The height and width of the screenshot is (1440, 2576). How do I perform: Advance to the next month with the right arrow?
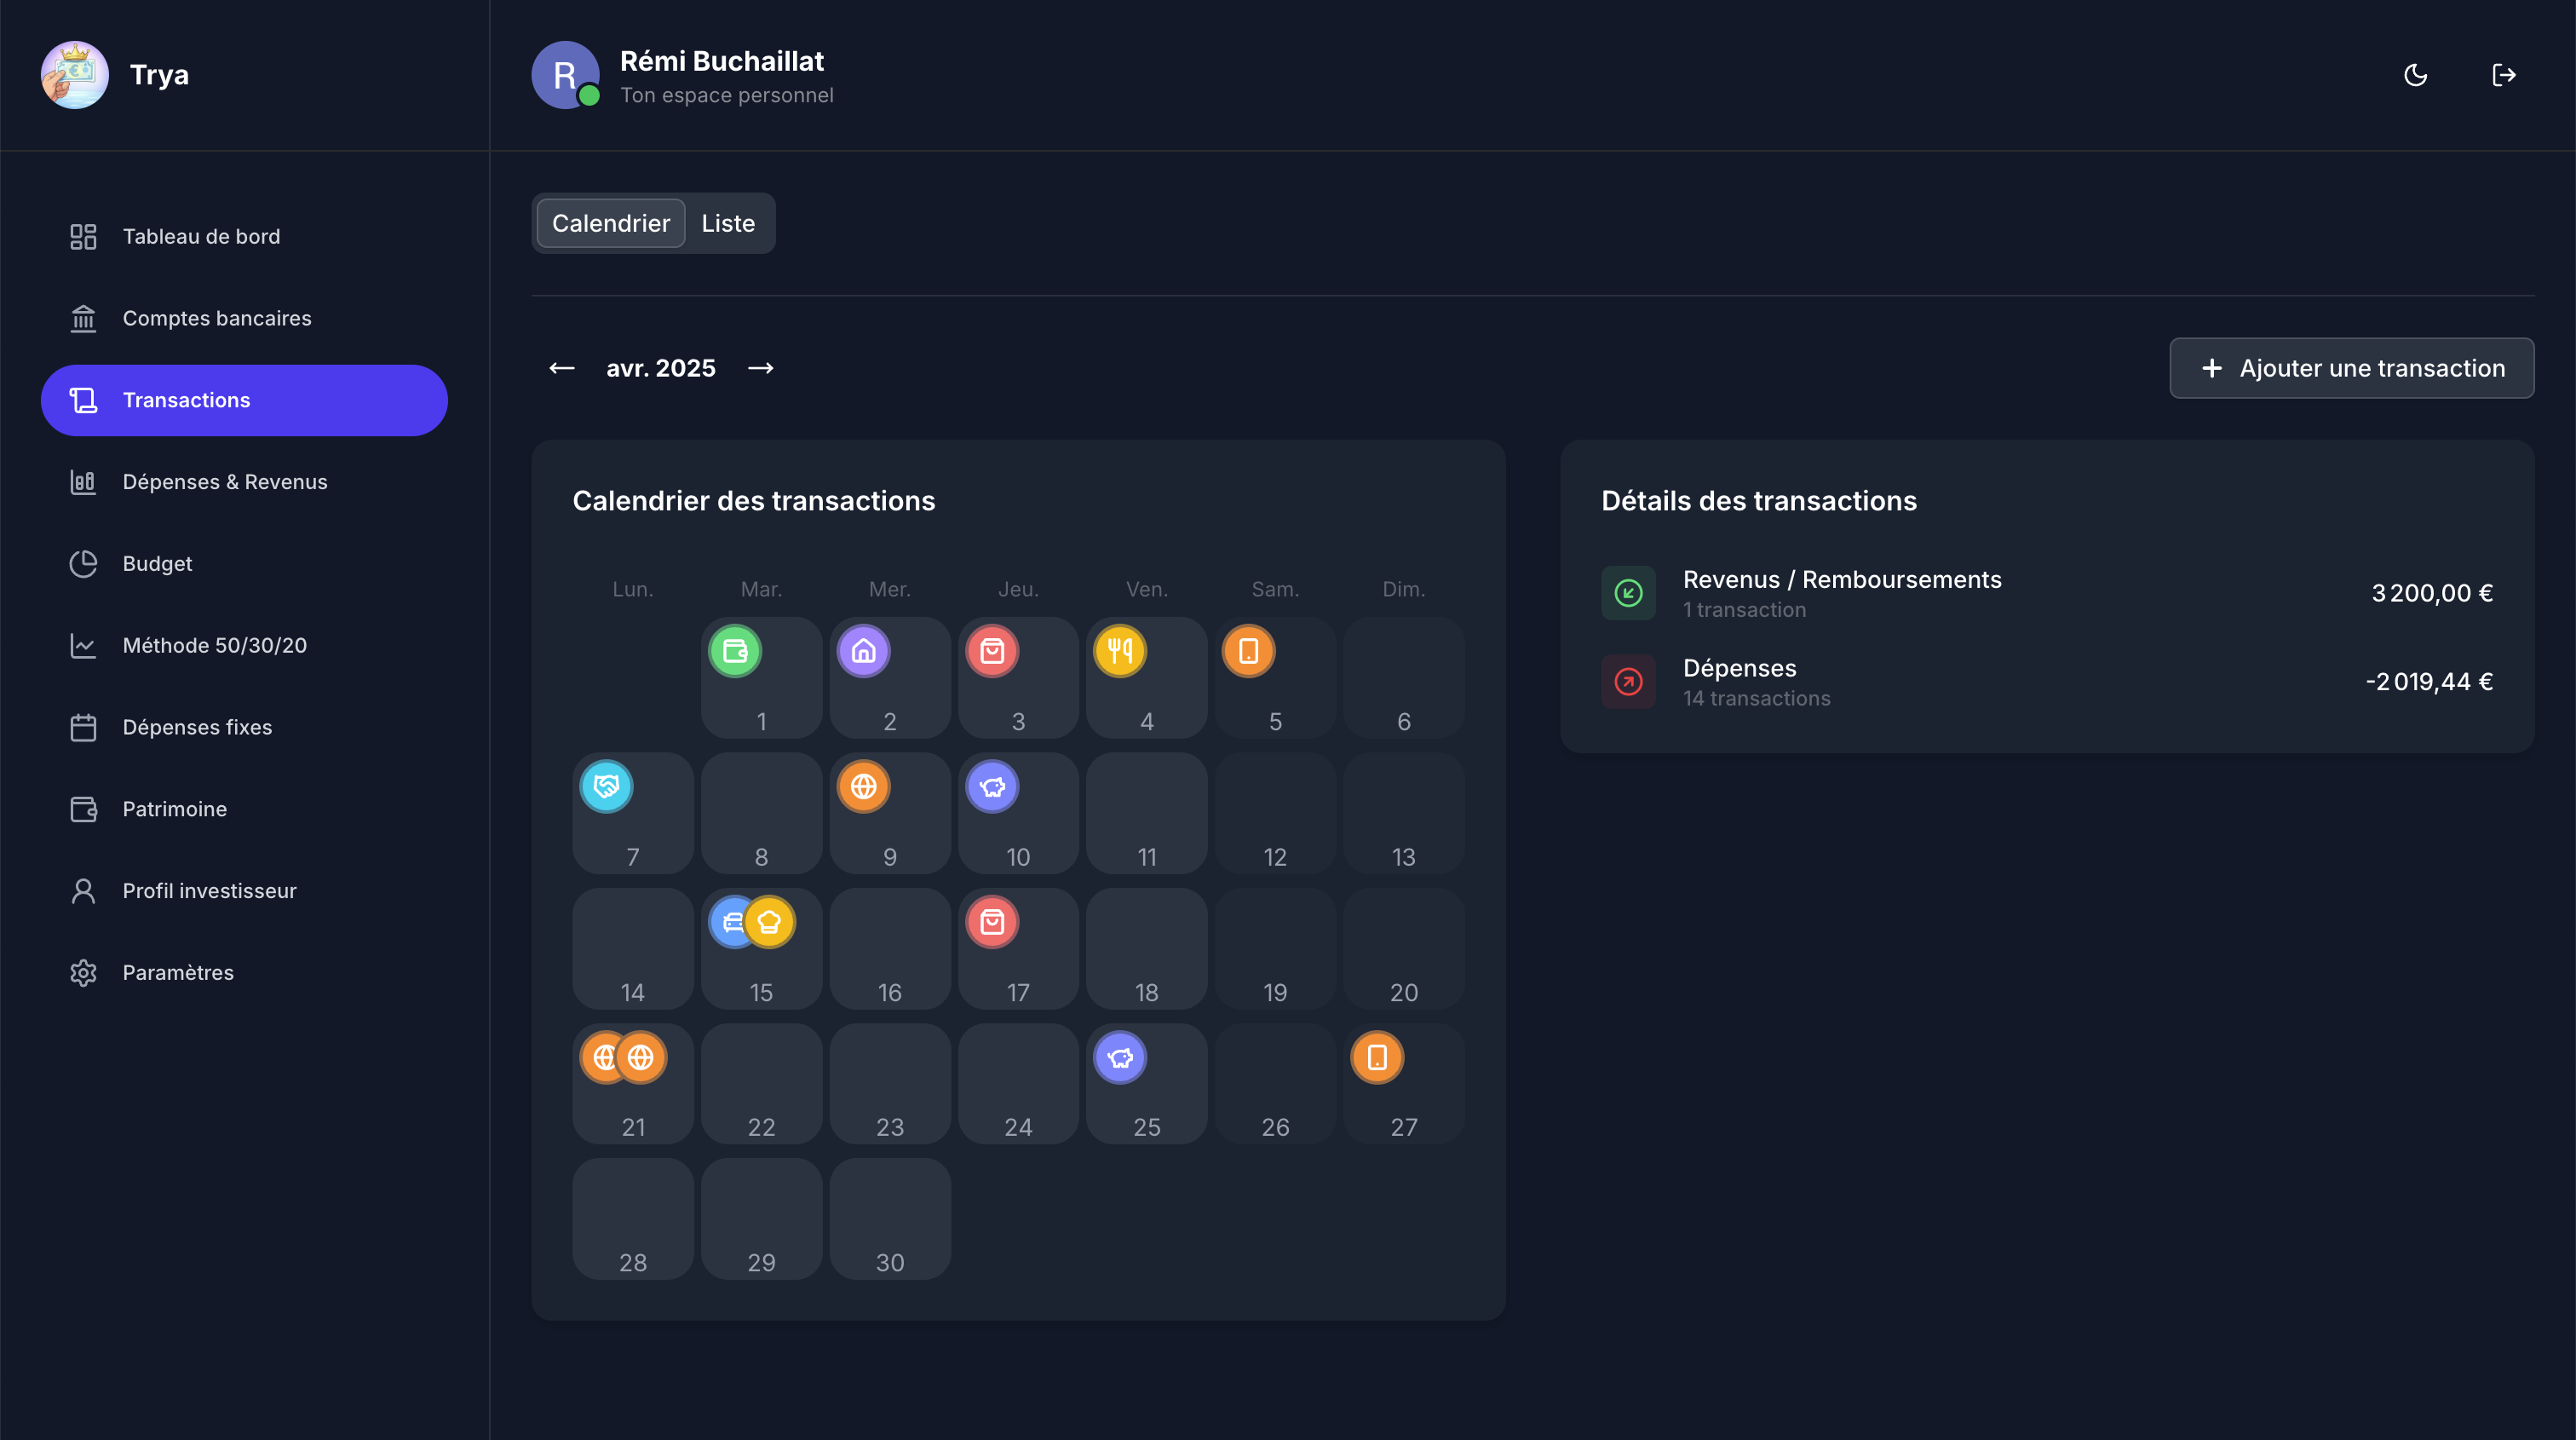pyautogui.click(x=760, y=368)
